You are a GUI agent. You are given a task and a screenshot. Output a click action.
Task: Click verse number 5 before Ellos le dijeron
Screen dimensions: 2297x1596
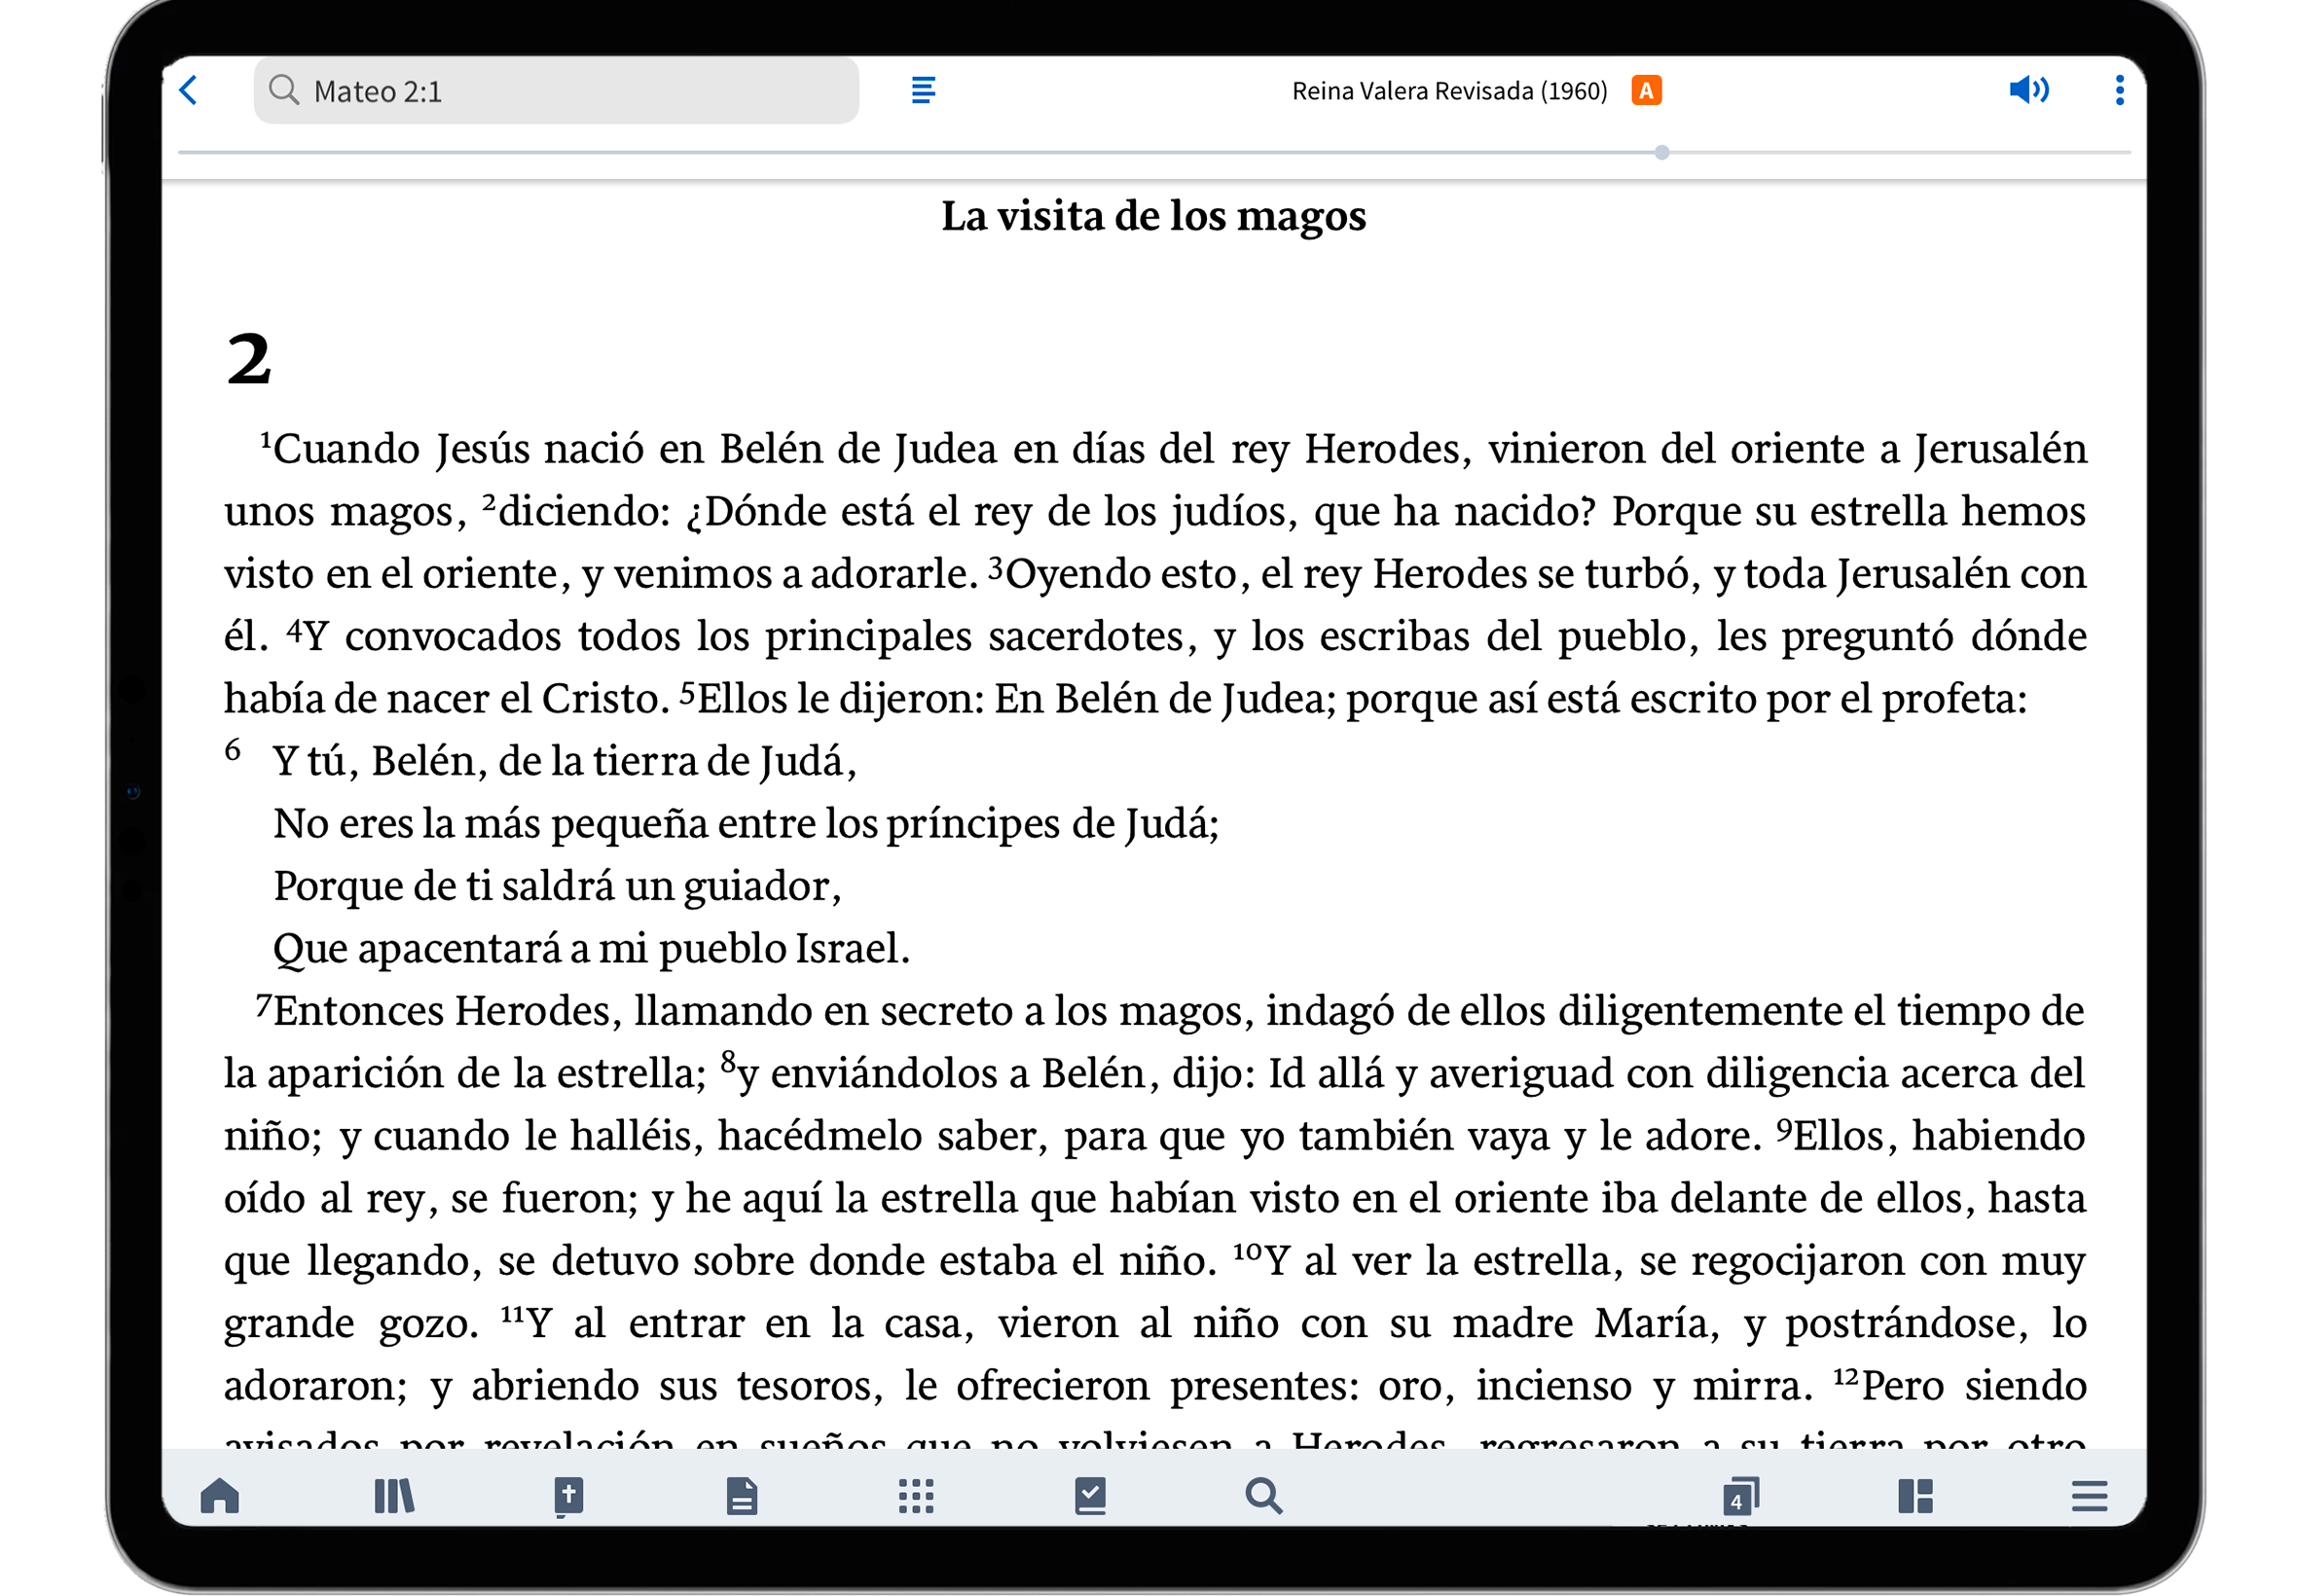click(x=687, y=692)
